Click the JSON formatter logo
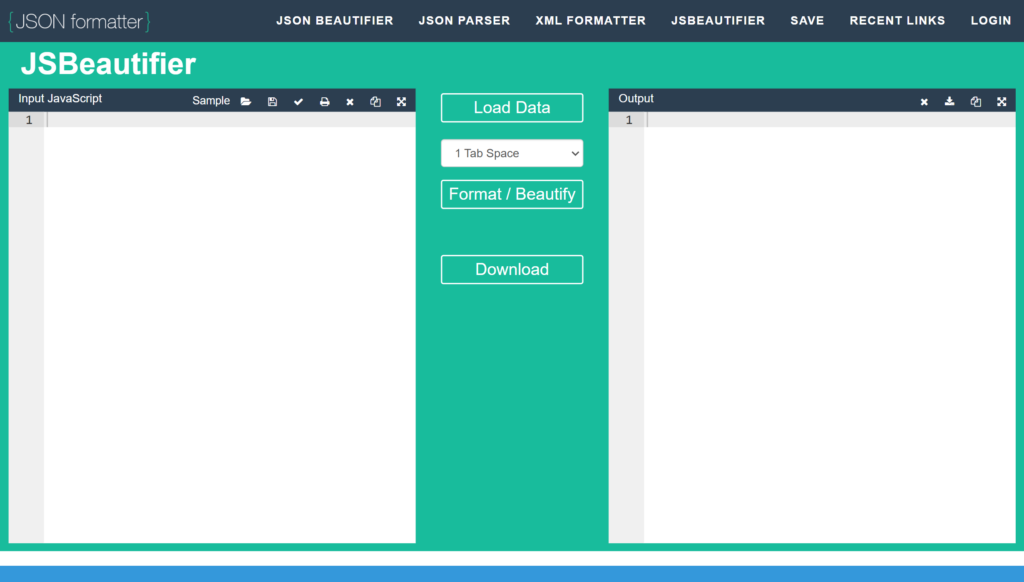The image size is (1024, 582). point(79,22)
